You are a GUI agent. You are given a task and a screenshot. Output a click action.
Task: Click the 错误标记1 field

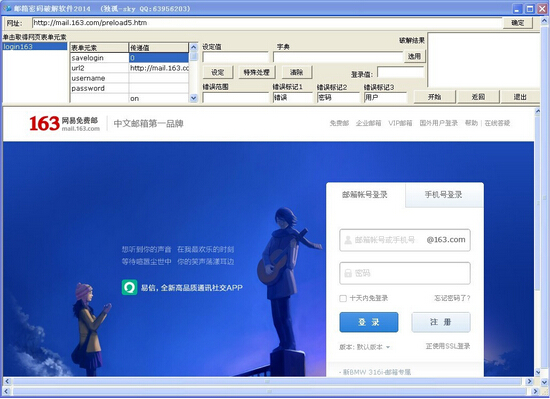point(293,97)
